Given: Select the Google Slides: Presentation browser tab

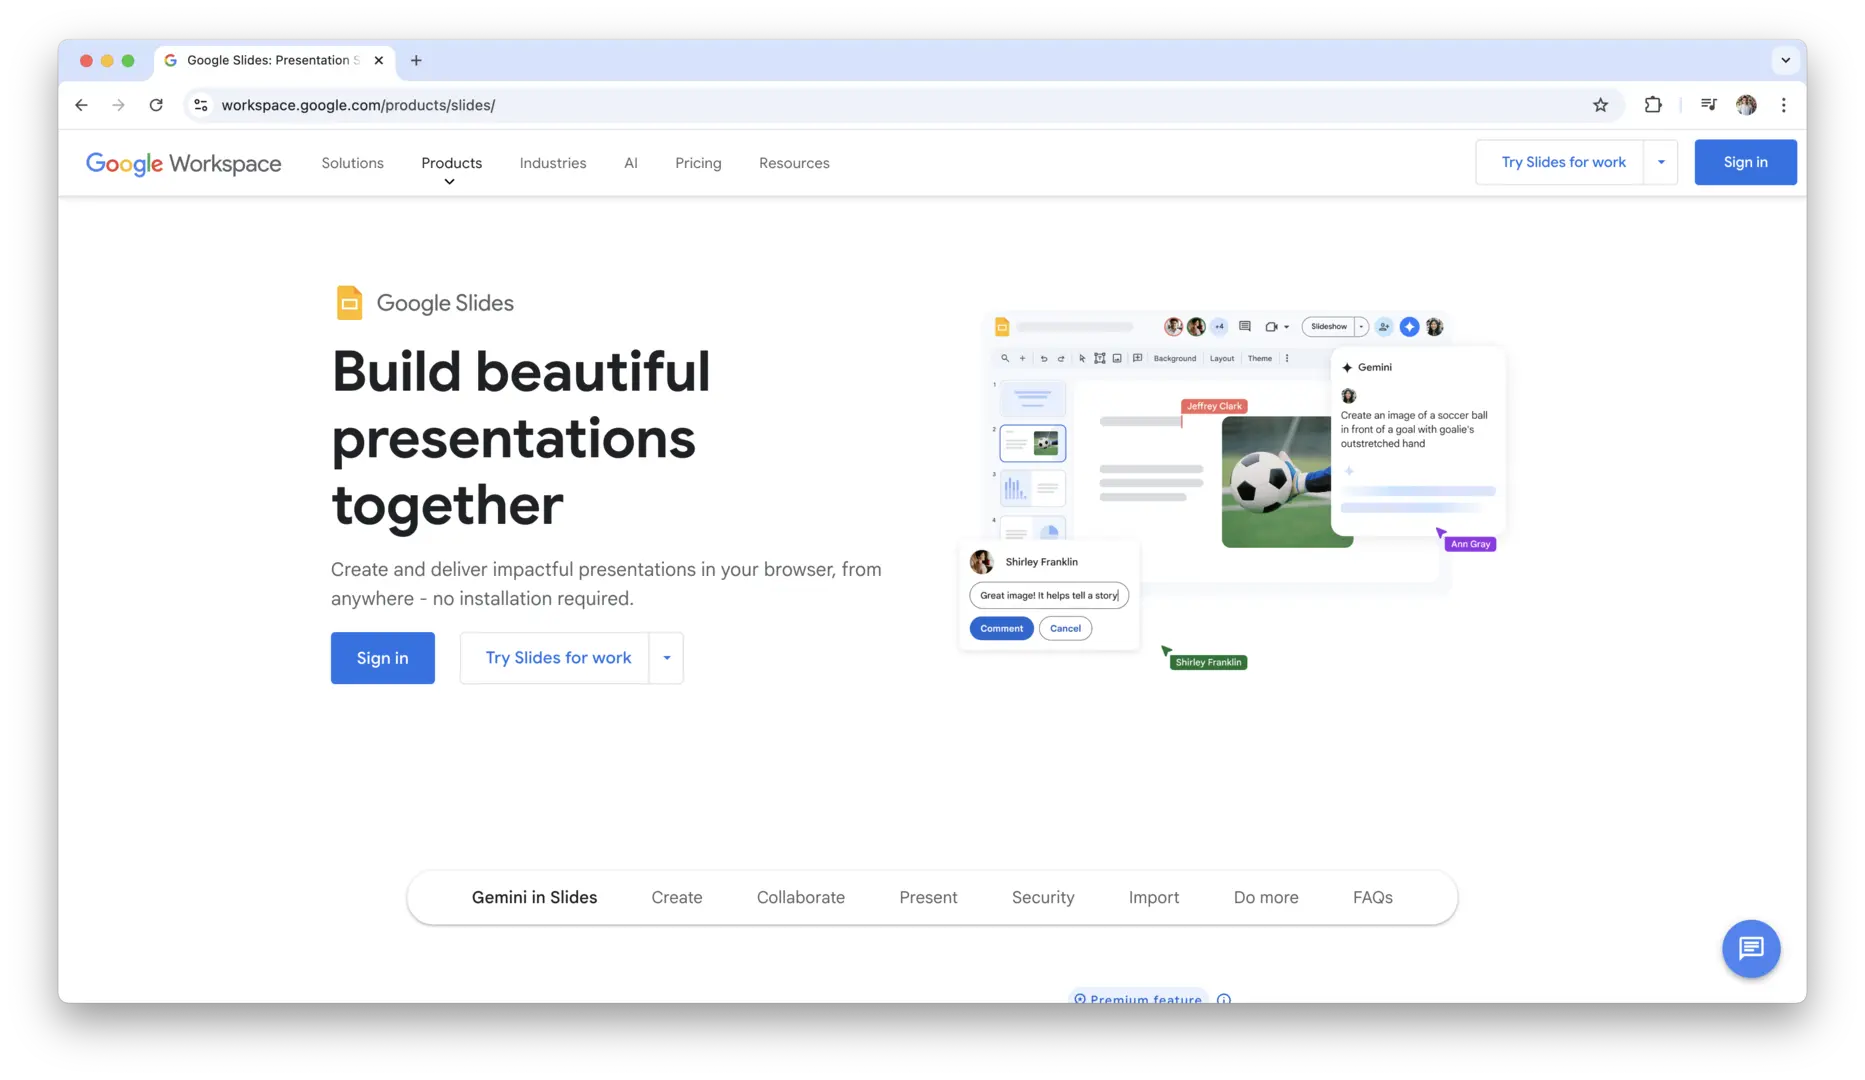Looking at the screenshot, I should click(275, 60).
